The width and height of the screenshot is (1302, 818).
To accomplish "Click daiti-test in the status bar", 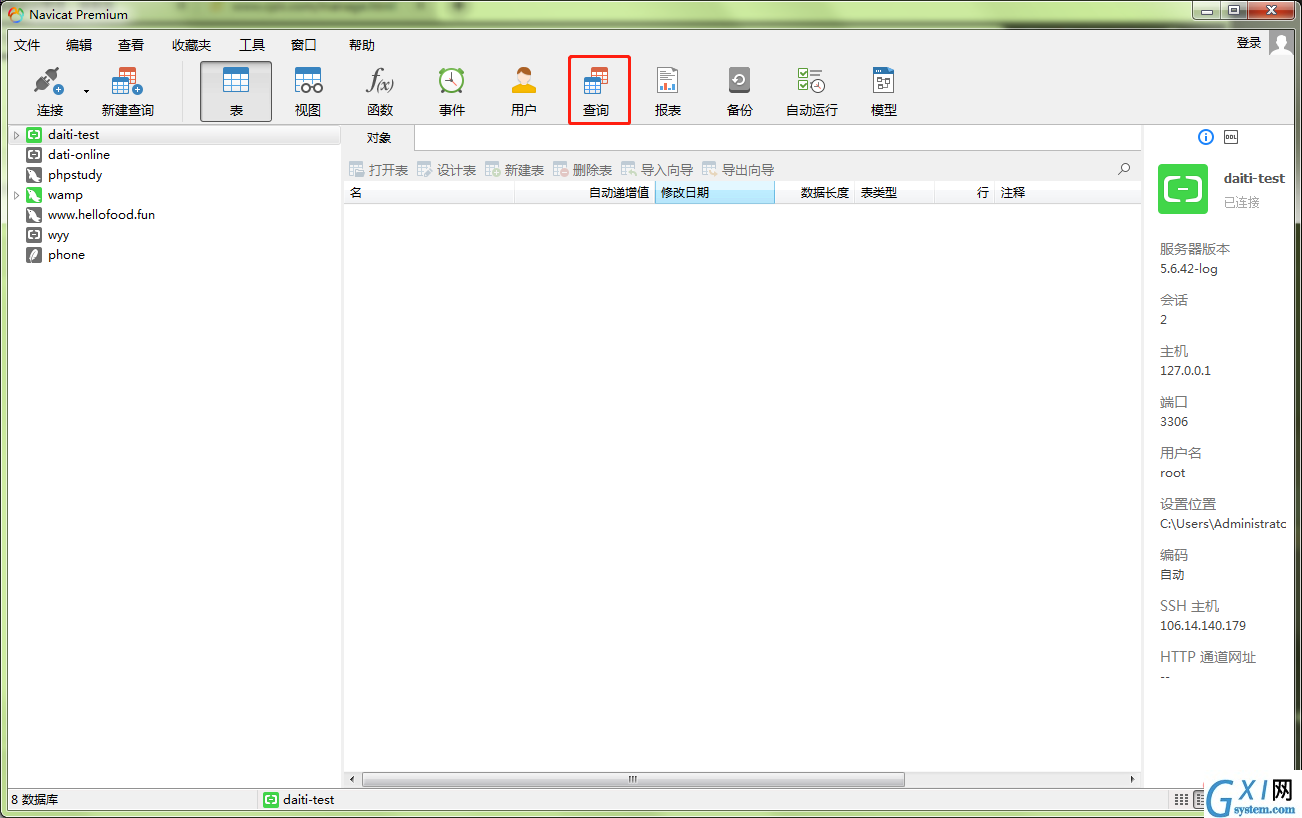I will click(299, 800).
